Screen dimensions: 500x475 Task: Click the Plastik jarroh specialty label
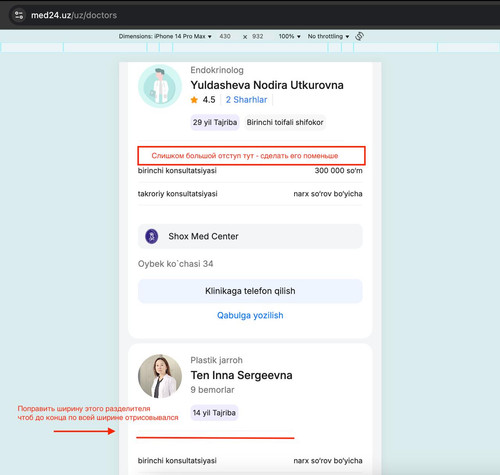(x=216, y=360)
